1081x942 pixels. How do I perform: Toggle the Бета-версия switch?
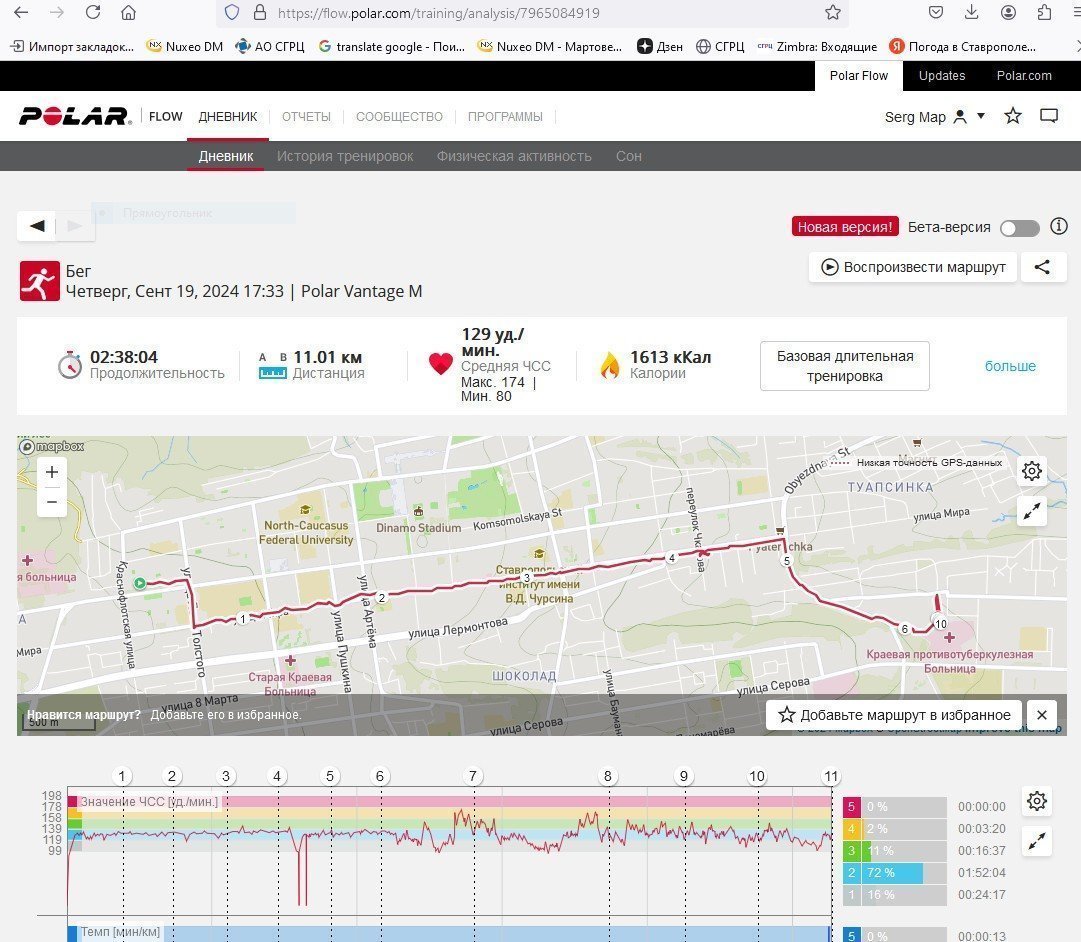1020,228
